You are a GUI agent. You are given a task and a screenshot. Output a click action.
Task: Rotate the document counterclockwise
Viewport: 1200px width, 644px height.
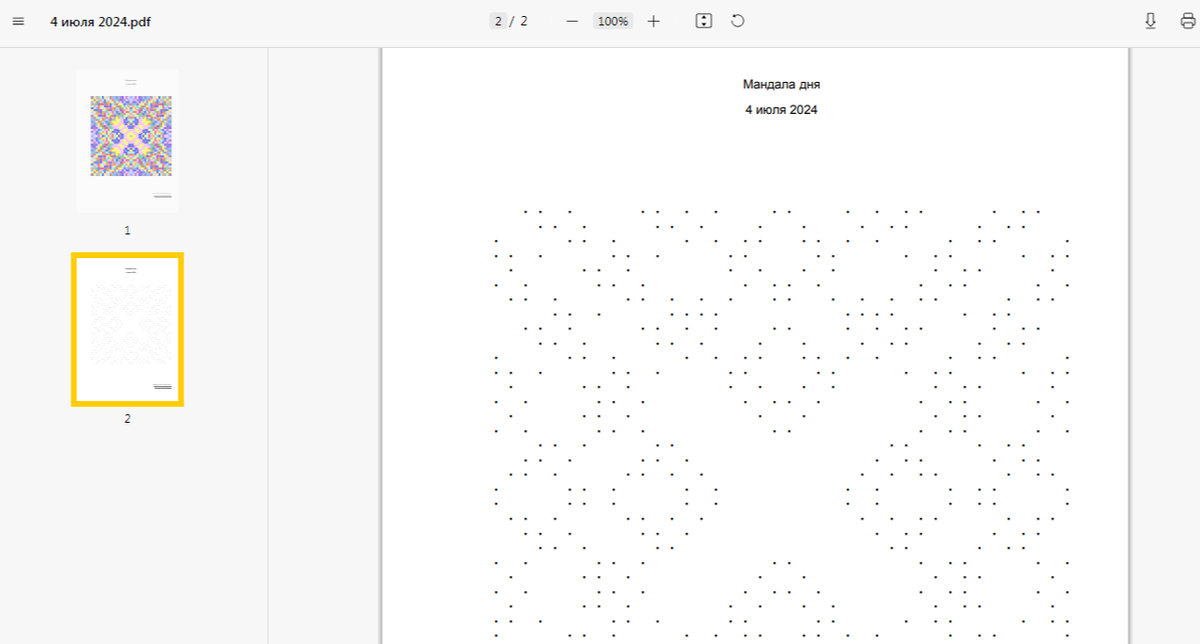point(738,21)
